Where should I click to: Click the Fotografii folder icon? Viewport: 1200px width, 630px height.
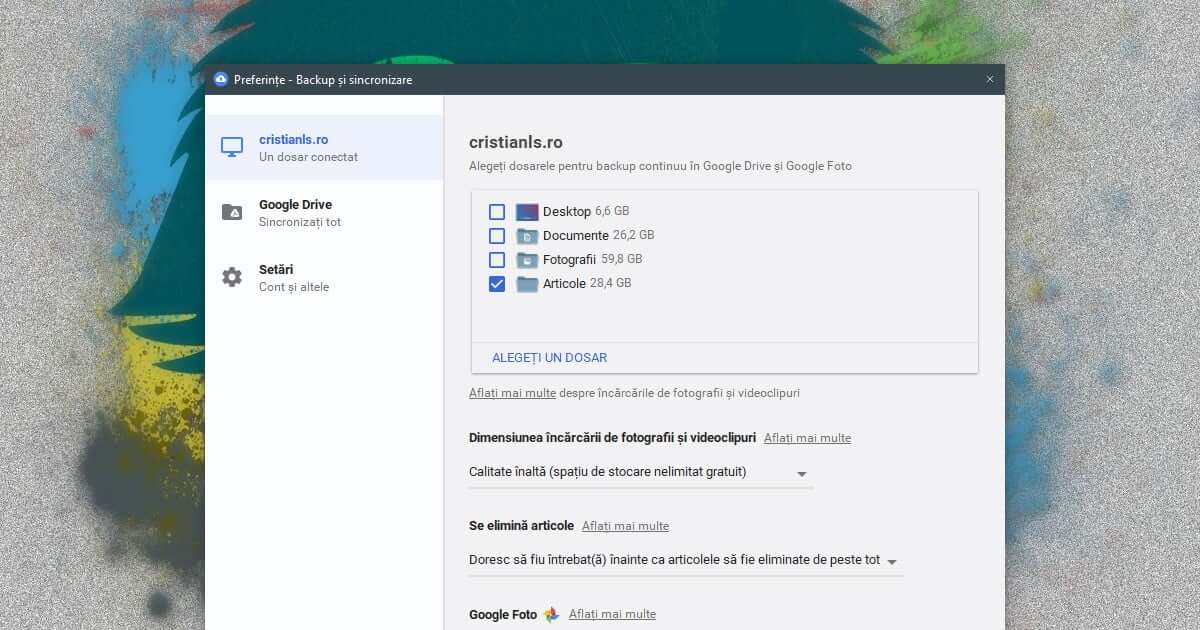[x=527, y=260]
